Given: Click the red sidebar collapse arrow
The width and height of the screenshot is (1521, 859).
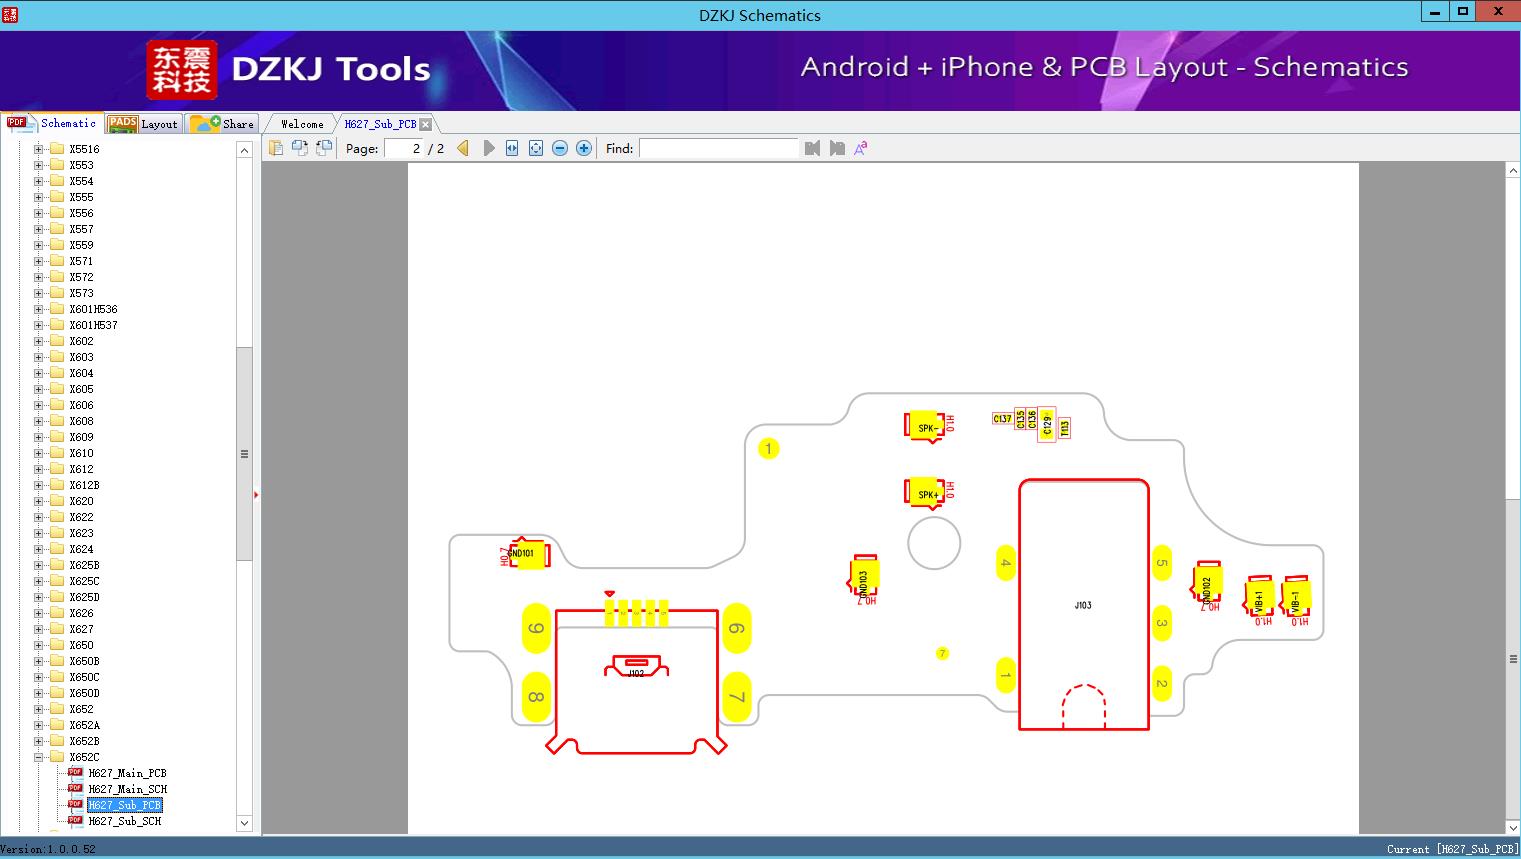Looking at the screenshot, I should coord(256,495).
